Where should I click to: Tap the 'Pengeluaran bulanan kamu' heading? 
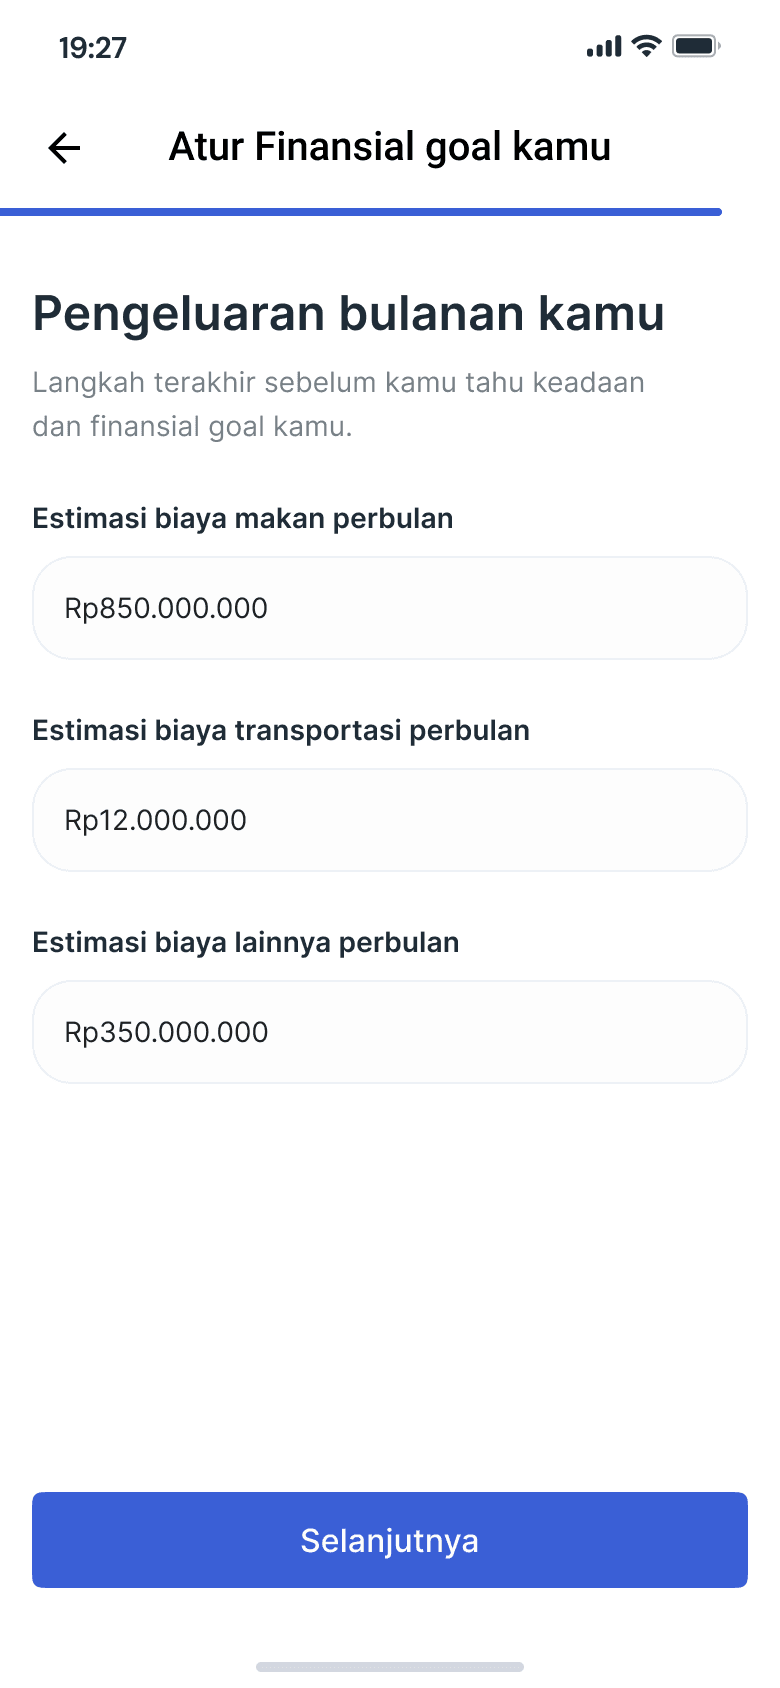pos(349,313)
